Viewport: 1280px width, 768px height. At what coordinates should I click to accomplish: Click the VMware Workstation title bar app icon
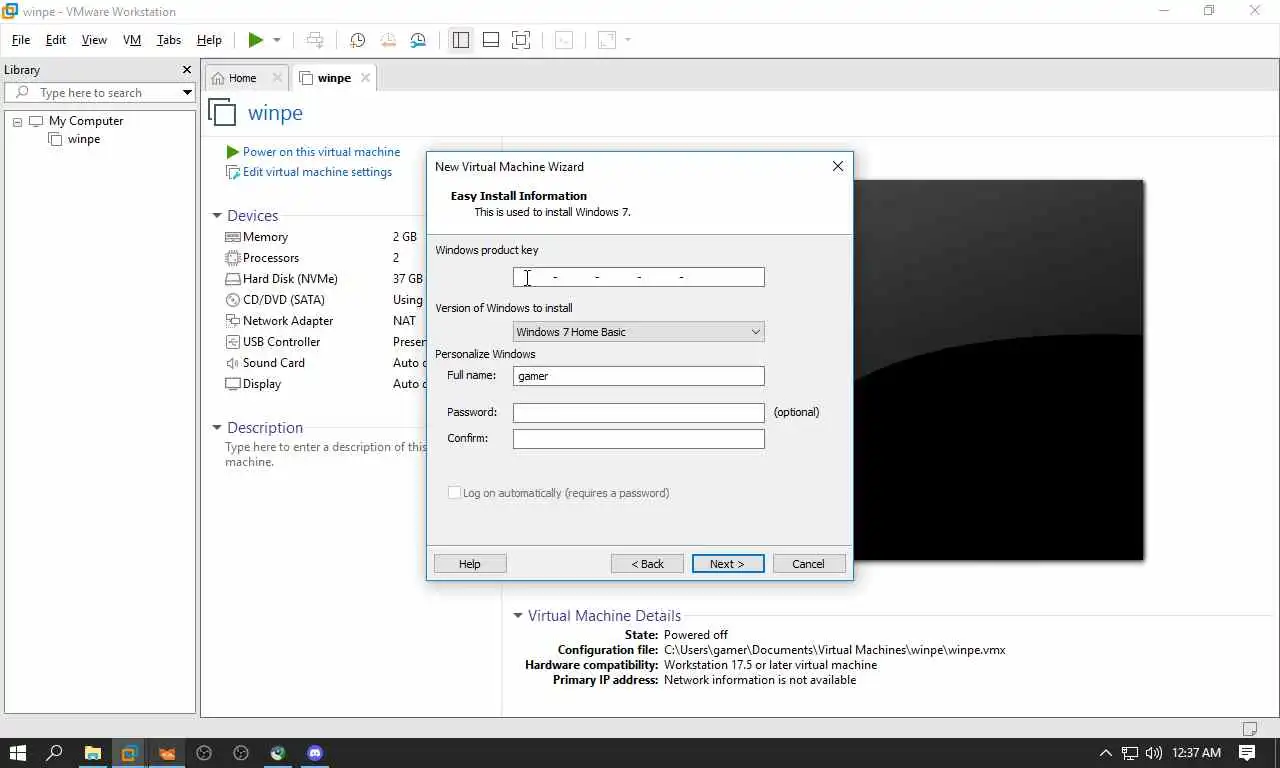tap(10, 11)
